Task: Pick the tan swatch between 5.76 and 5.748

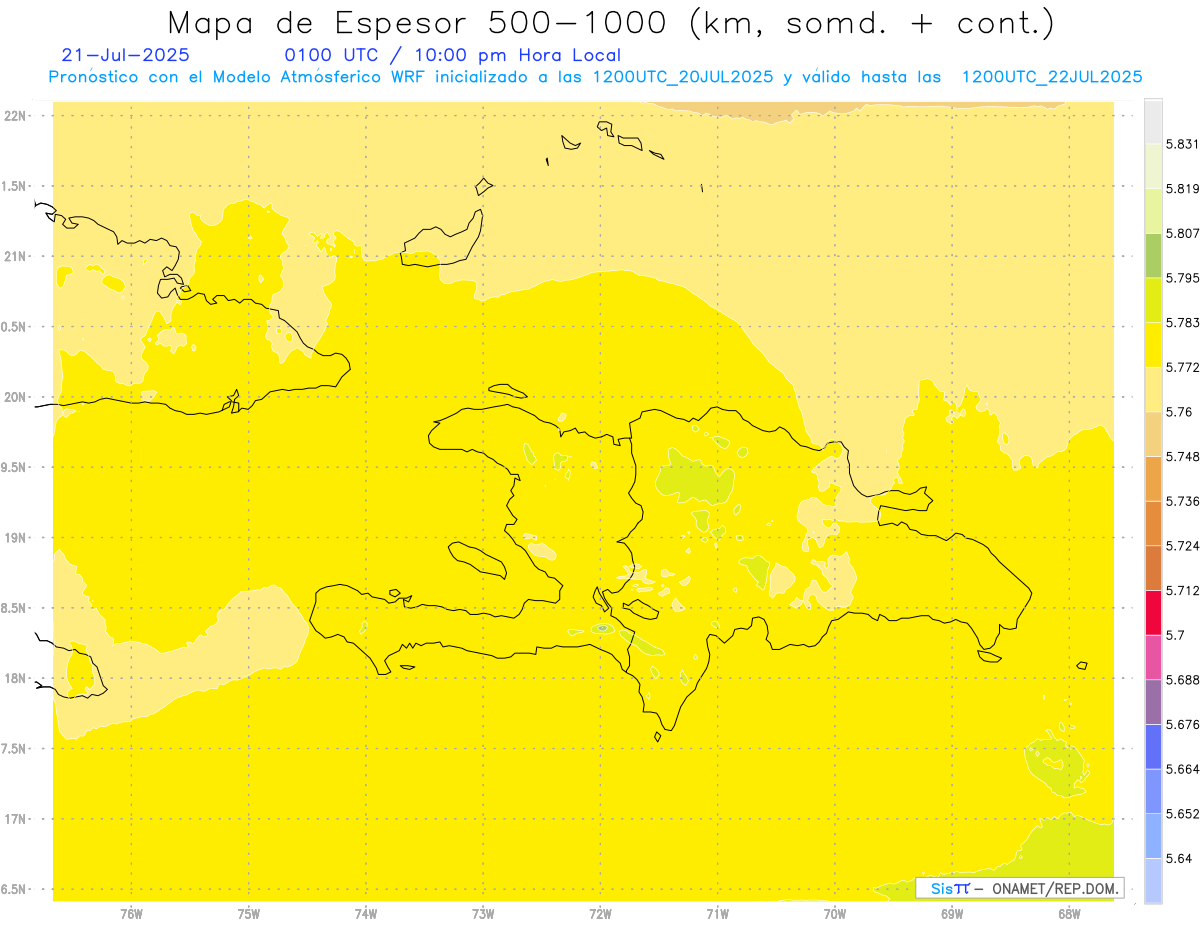Action: 1153,434
